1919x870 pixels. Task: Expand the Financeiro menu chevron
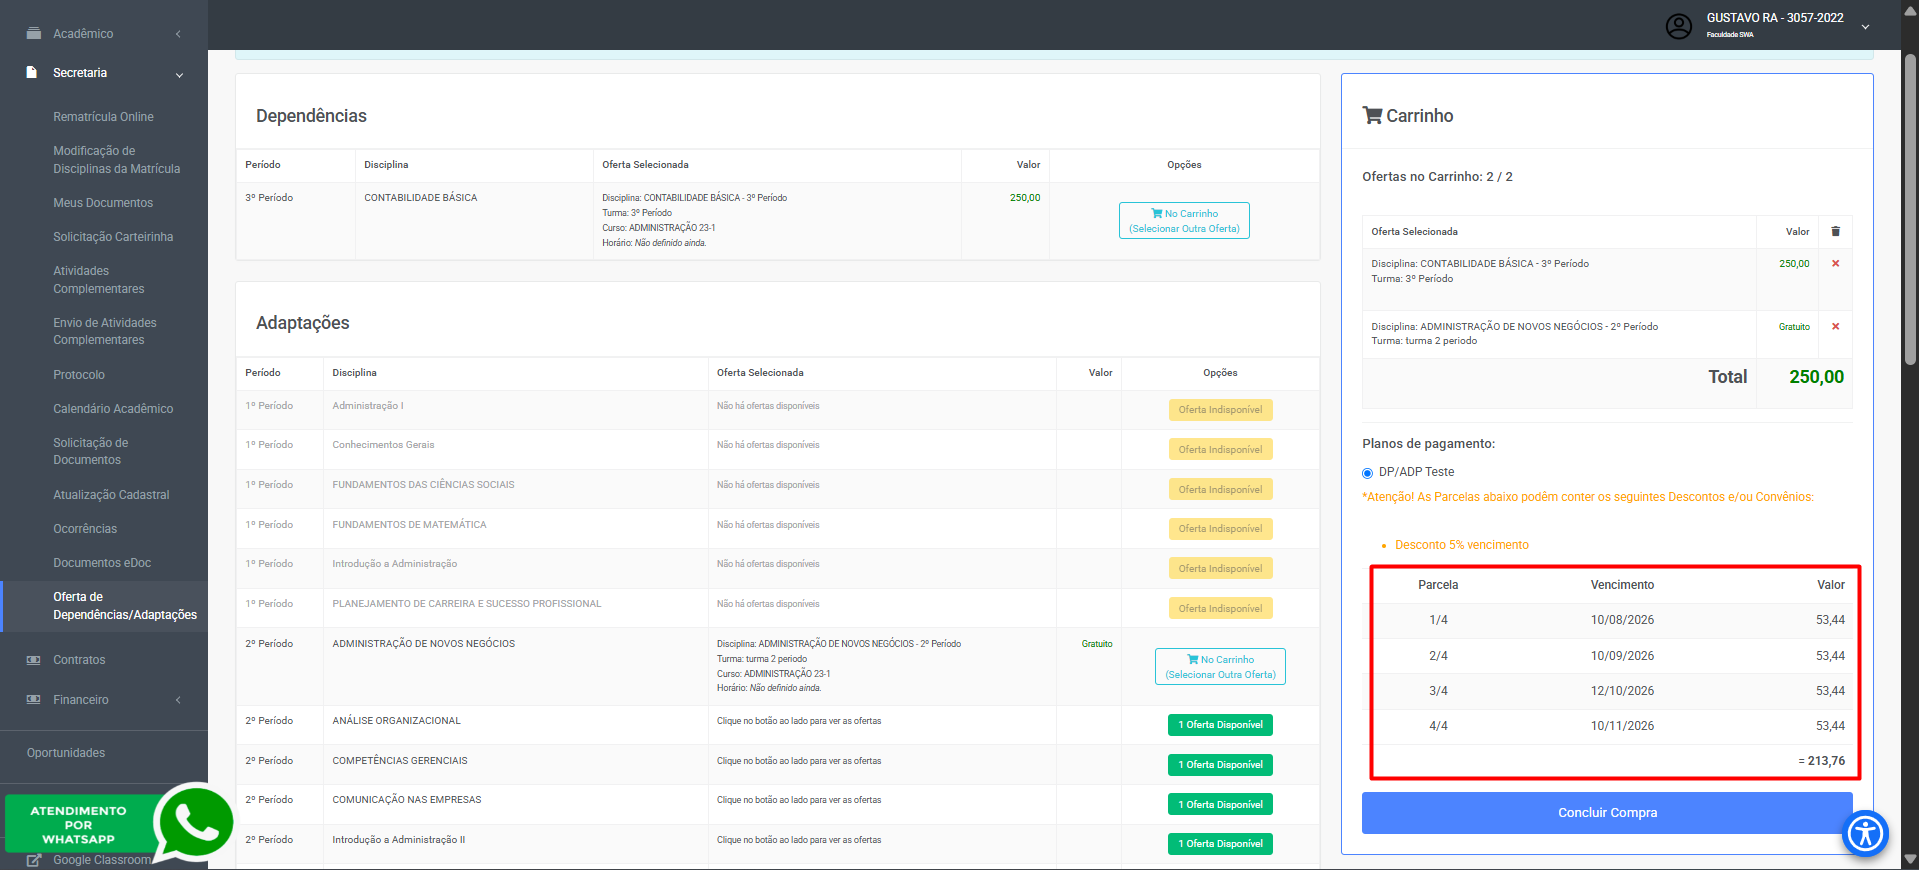178,700
